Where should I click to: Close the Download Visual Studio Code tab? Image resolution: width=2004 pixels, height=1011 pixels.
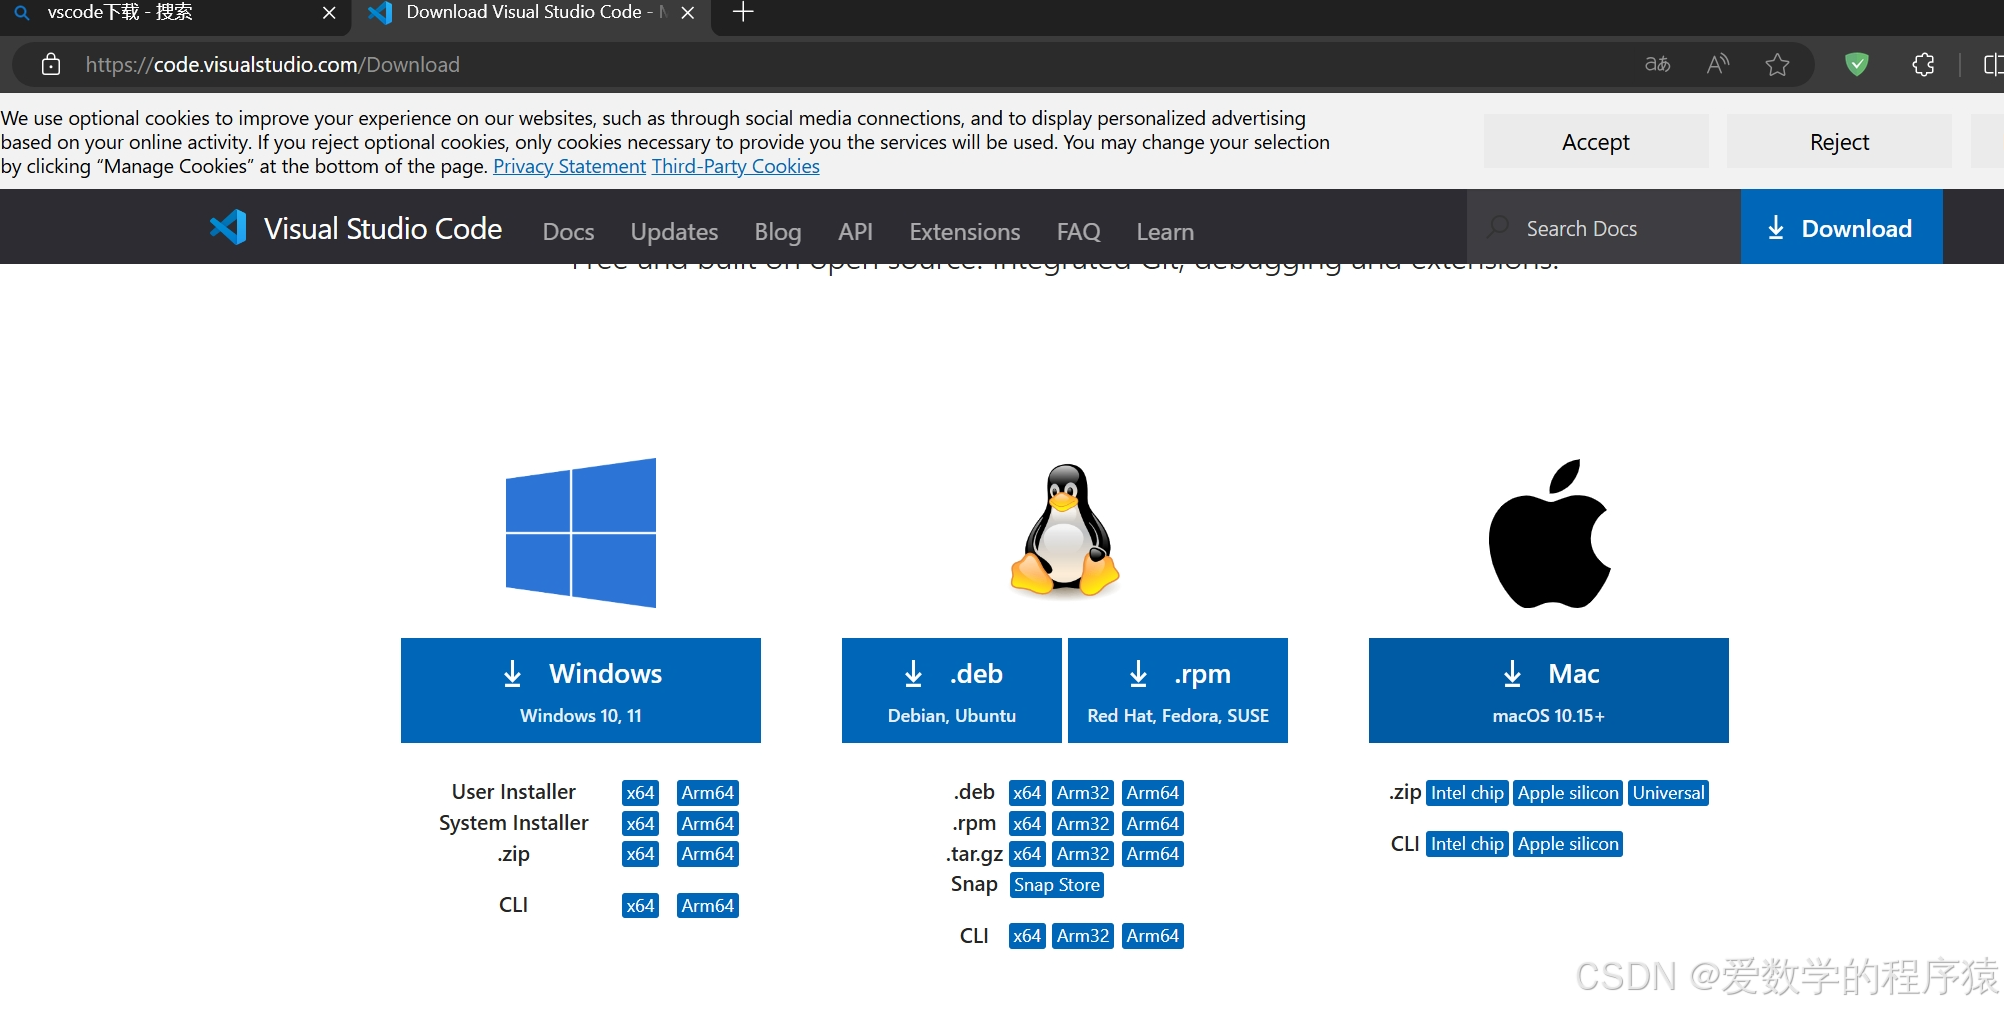687,13
